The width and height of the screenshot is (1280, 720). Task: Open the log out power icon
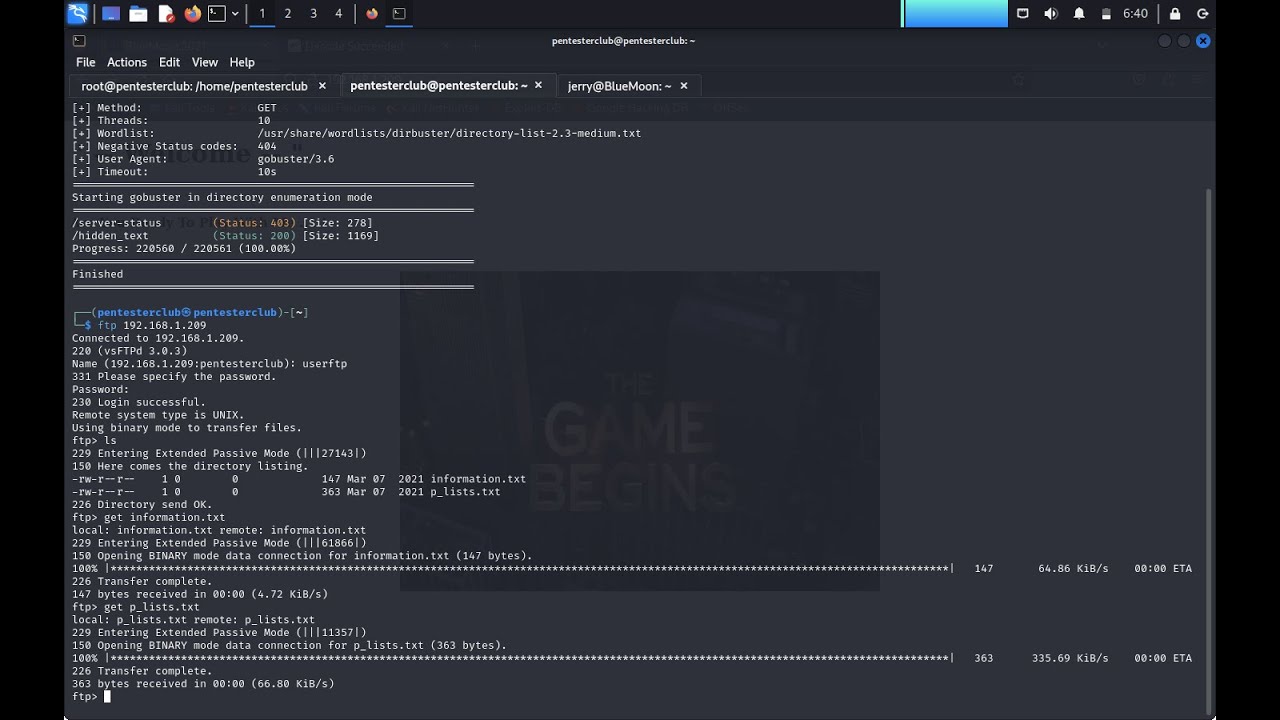(x=1203, y=14)
